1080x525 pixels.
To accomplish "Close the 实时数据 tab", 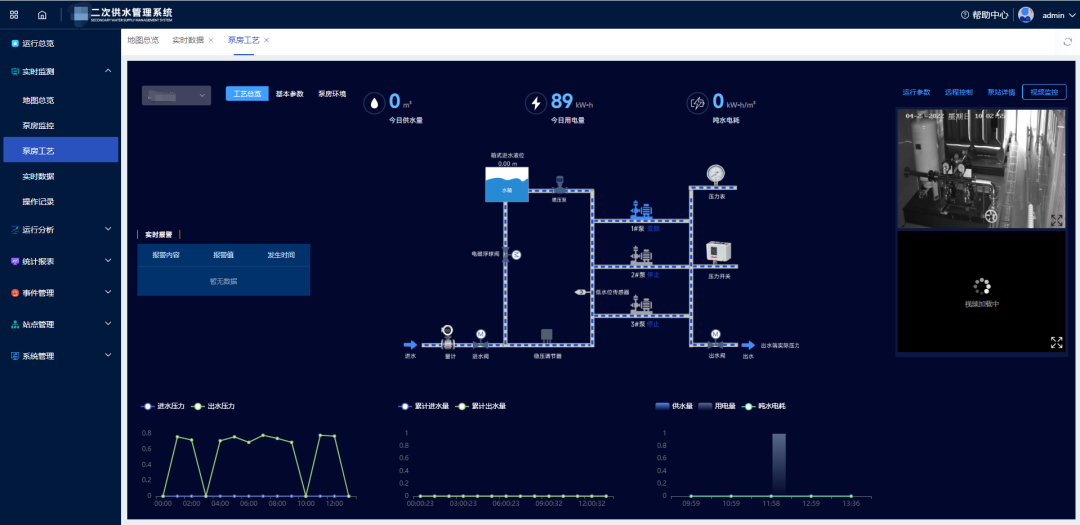I will (211, 40).
